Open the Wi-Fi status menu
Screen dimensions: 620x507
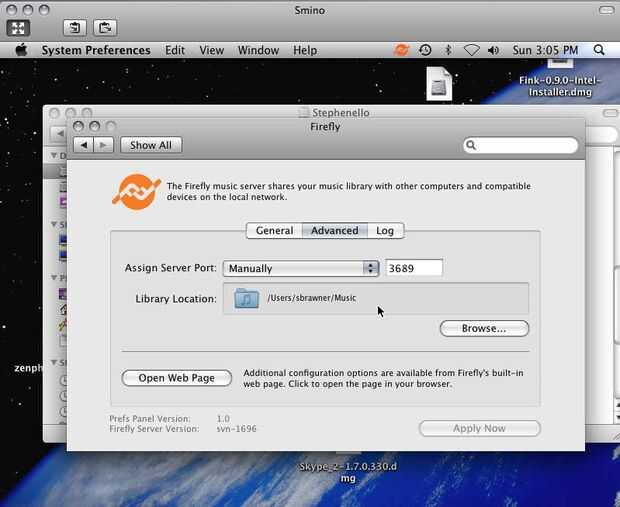point(471,50)
